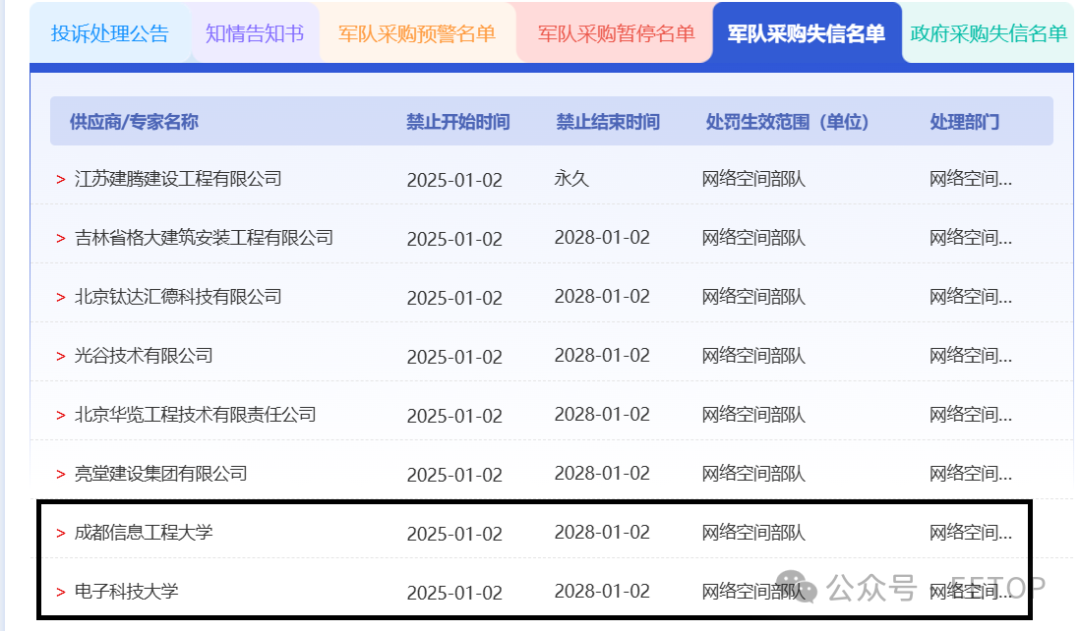
Task: Click red arrow beside 江苏建腾建设工程有限公司
Action: pyautogui.click(x=61, y=180)
